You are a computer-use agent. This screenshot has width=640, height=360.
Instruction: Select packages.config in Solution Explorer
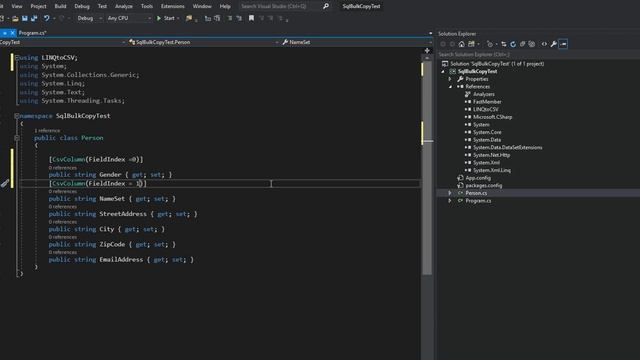[484, 186]
